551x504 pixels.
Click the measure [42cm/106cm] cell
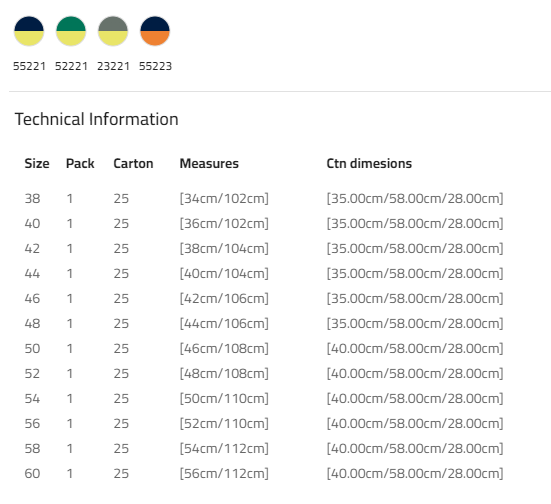224,298
